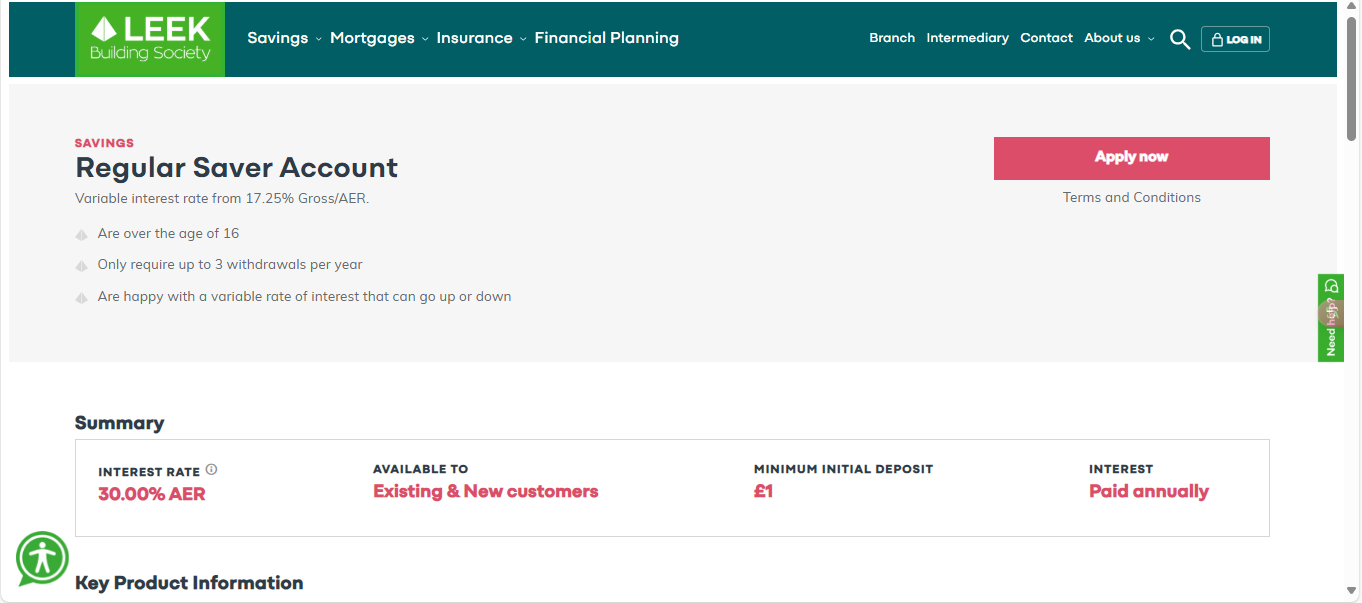Click 'Are over the age of 16'
Viewport: 1362px width, 603px height.
coord(168,233)
